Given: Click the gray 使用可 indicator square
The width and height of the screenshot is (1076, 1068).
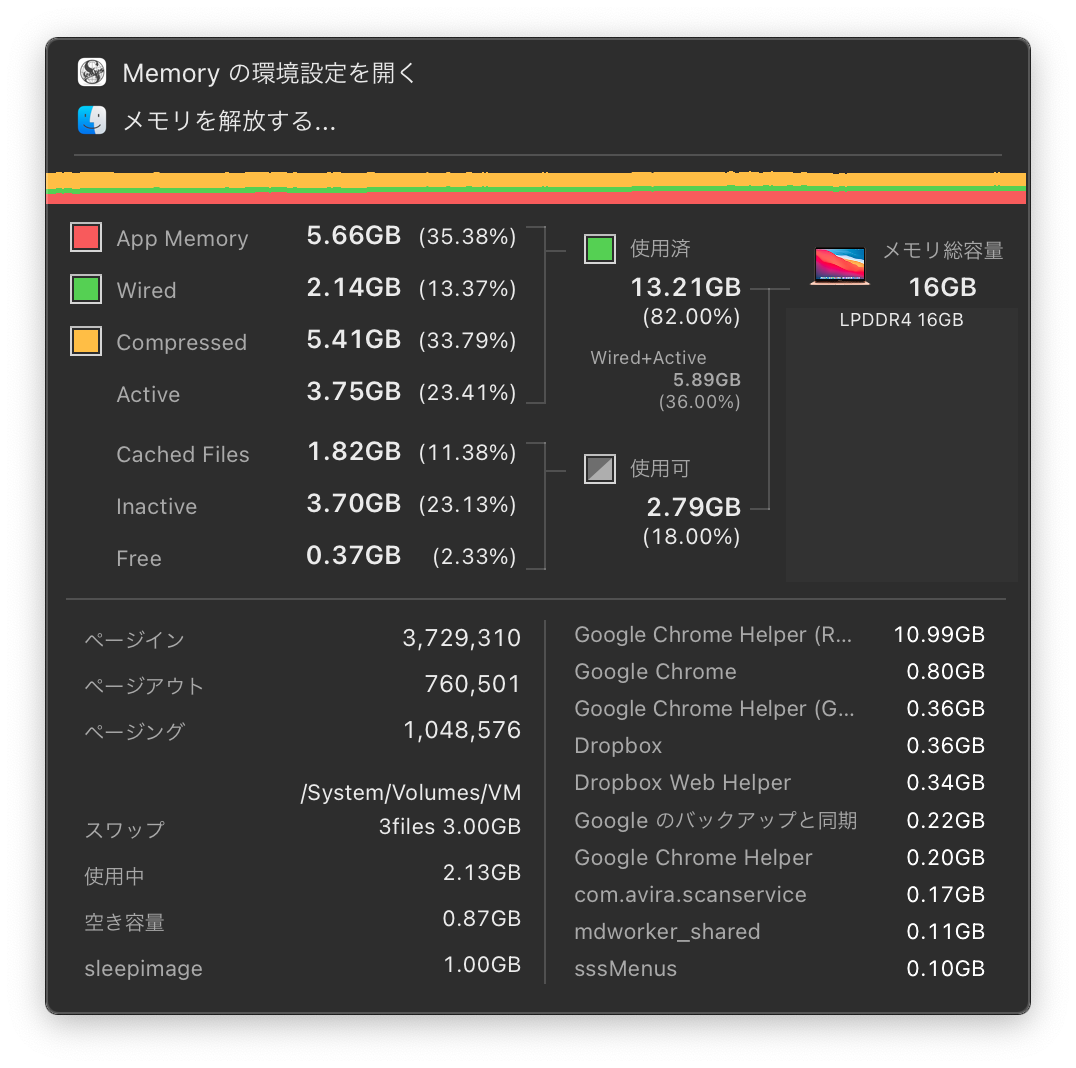Looking at the screenshot, I should [600, 469].
